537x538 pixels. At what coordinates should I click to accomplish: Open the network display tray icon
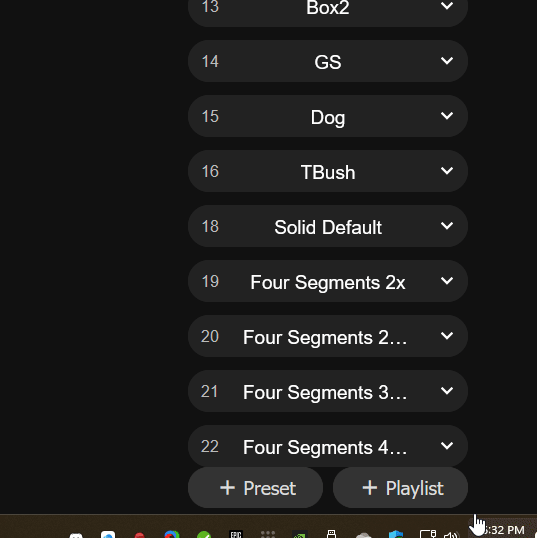[428, 534]
